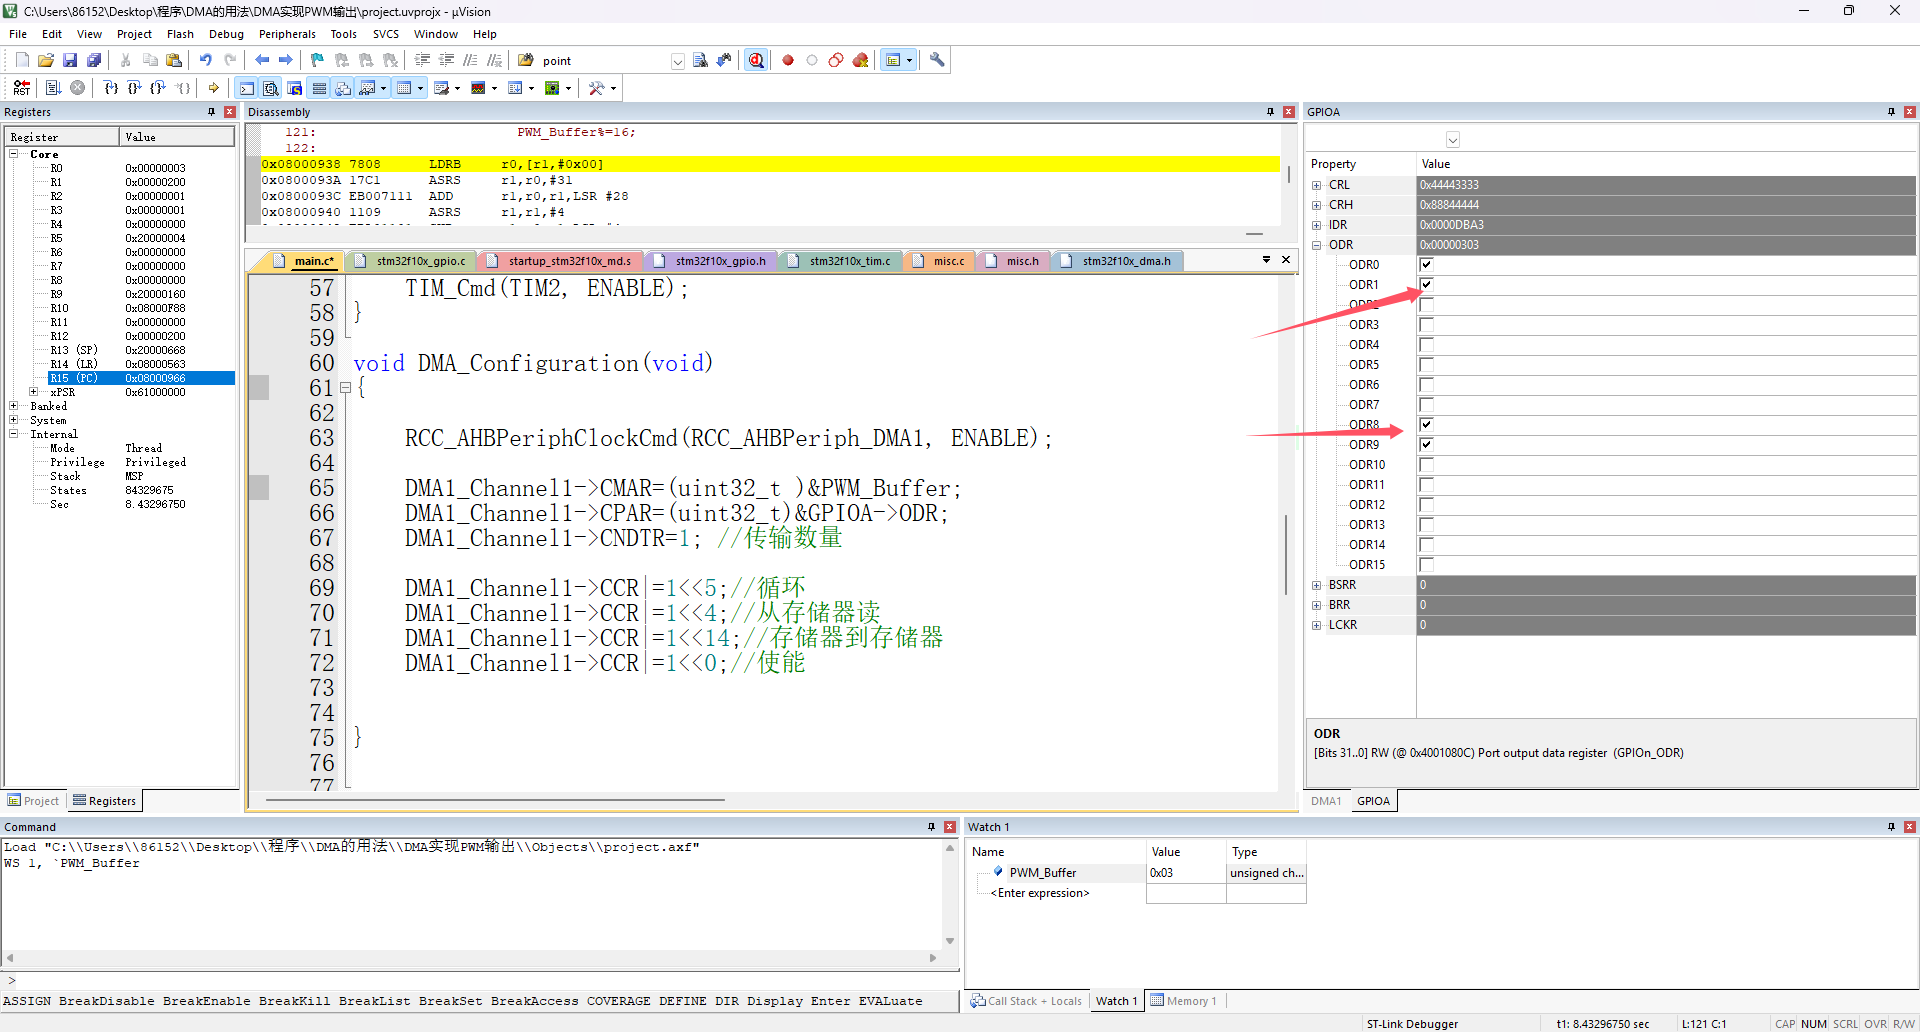Check the ODR12 bit checkbox
This screenshot has width=1920, height=1032.
[1427, 505]
